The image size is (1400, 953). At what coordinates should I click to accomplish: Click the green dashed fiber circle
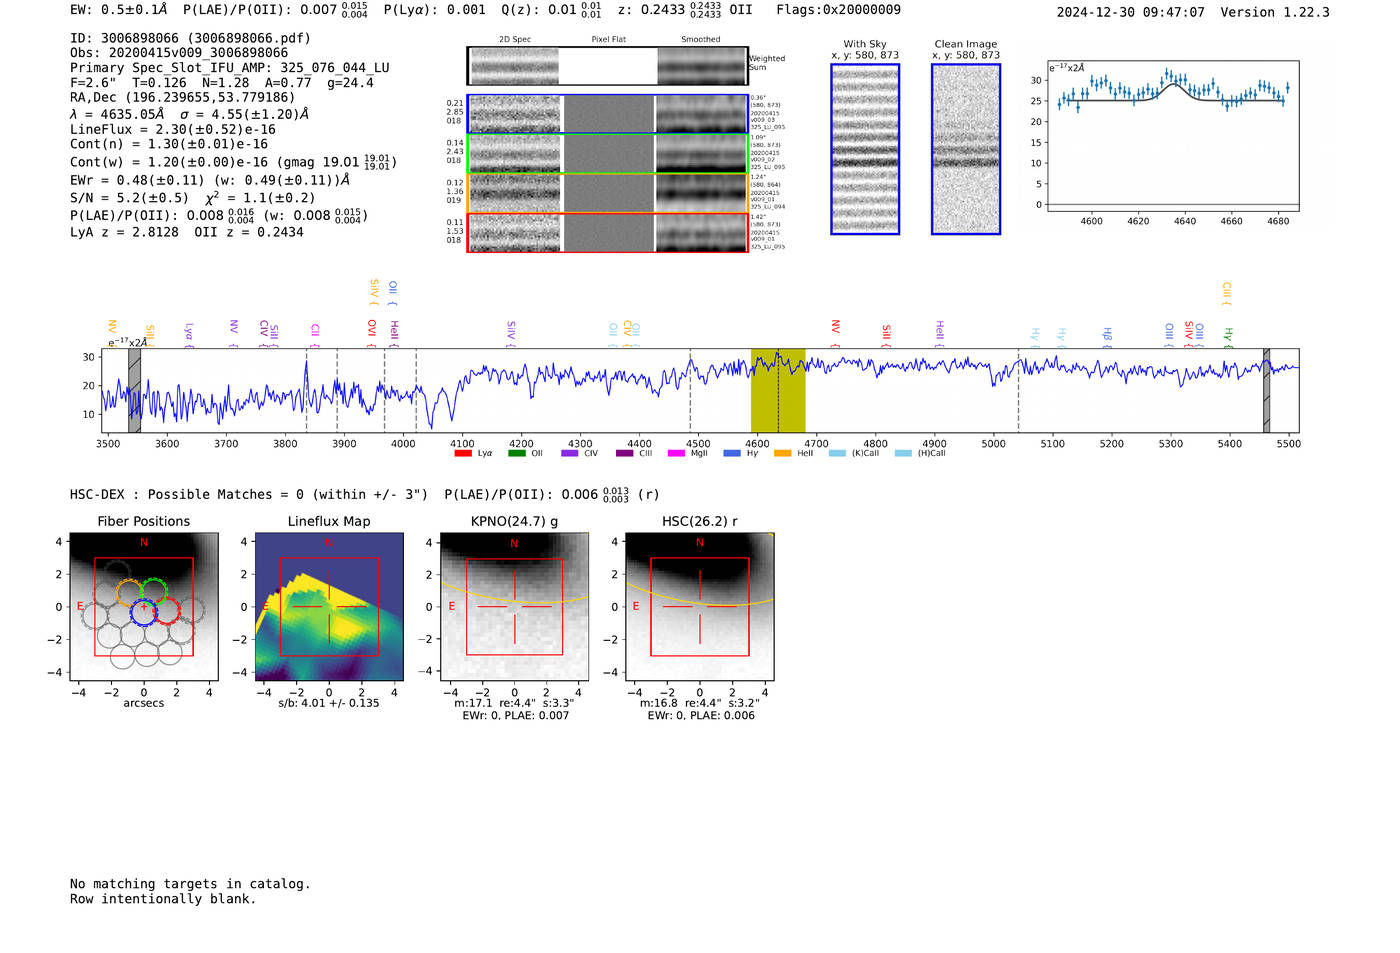click(154, 591)
